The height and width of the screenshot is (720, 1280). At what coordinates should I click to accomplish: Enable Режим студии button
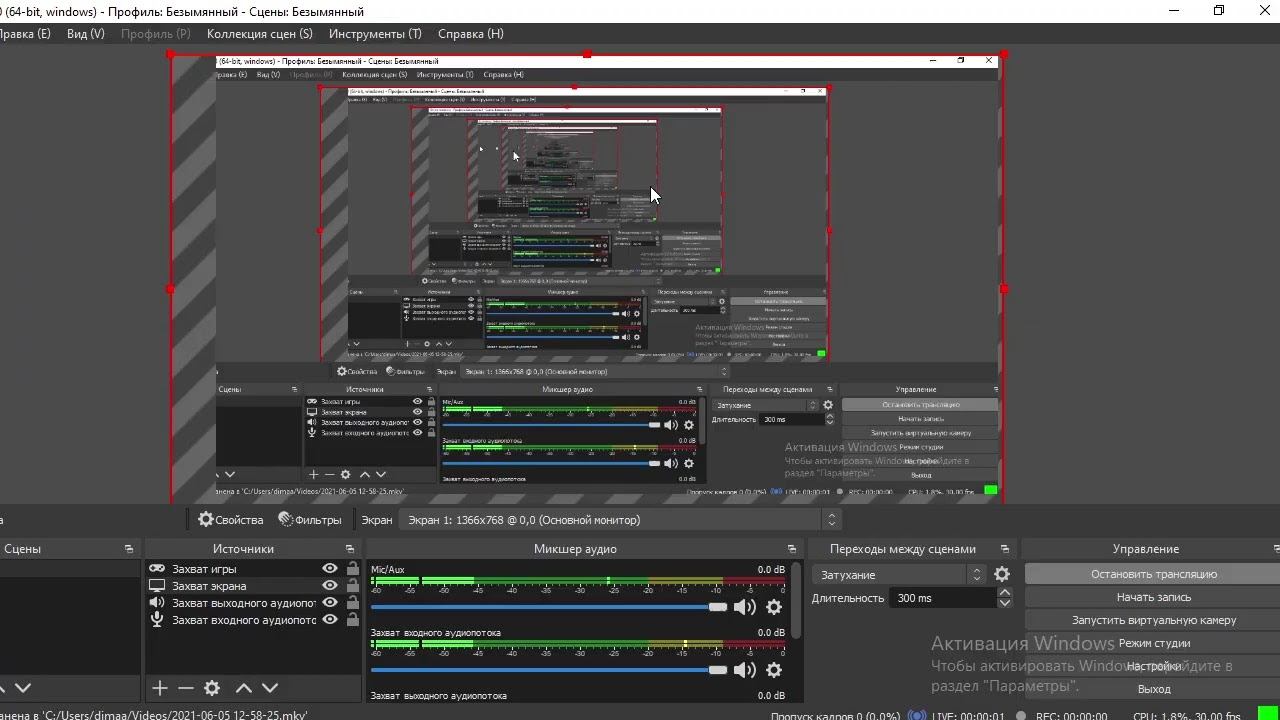coord(1153,643)
